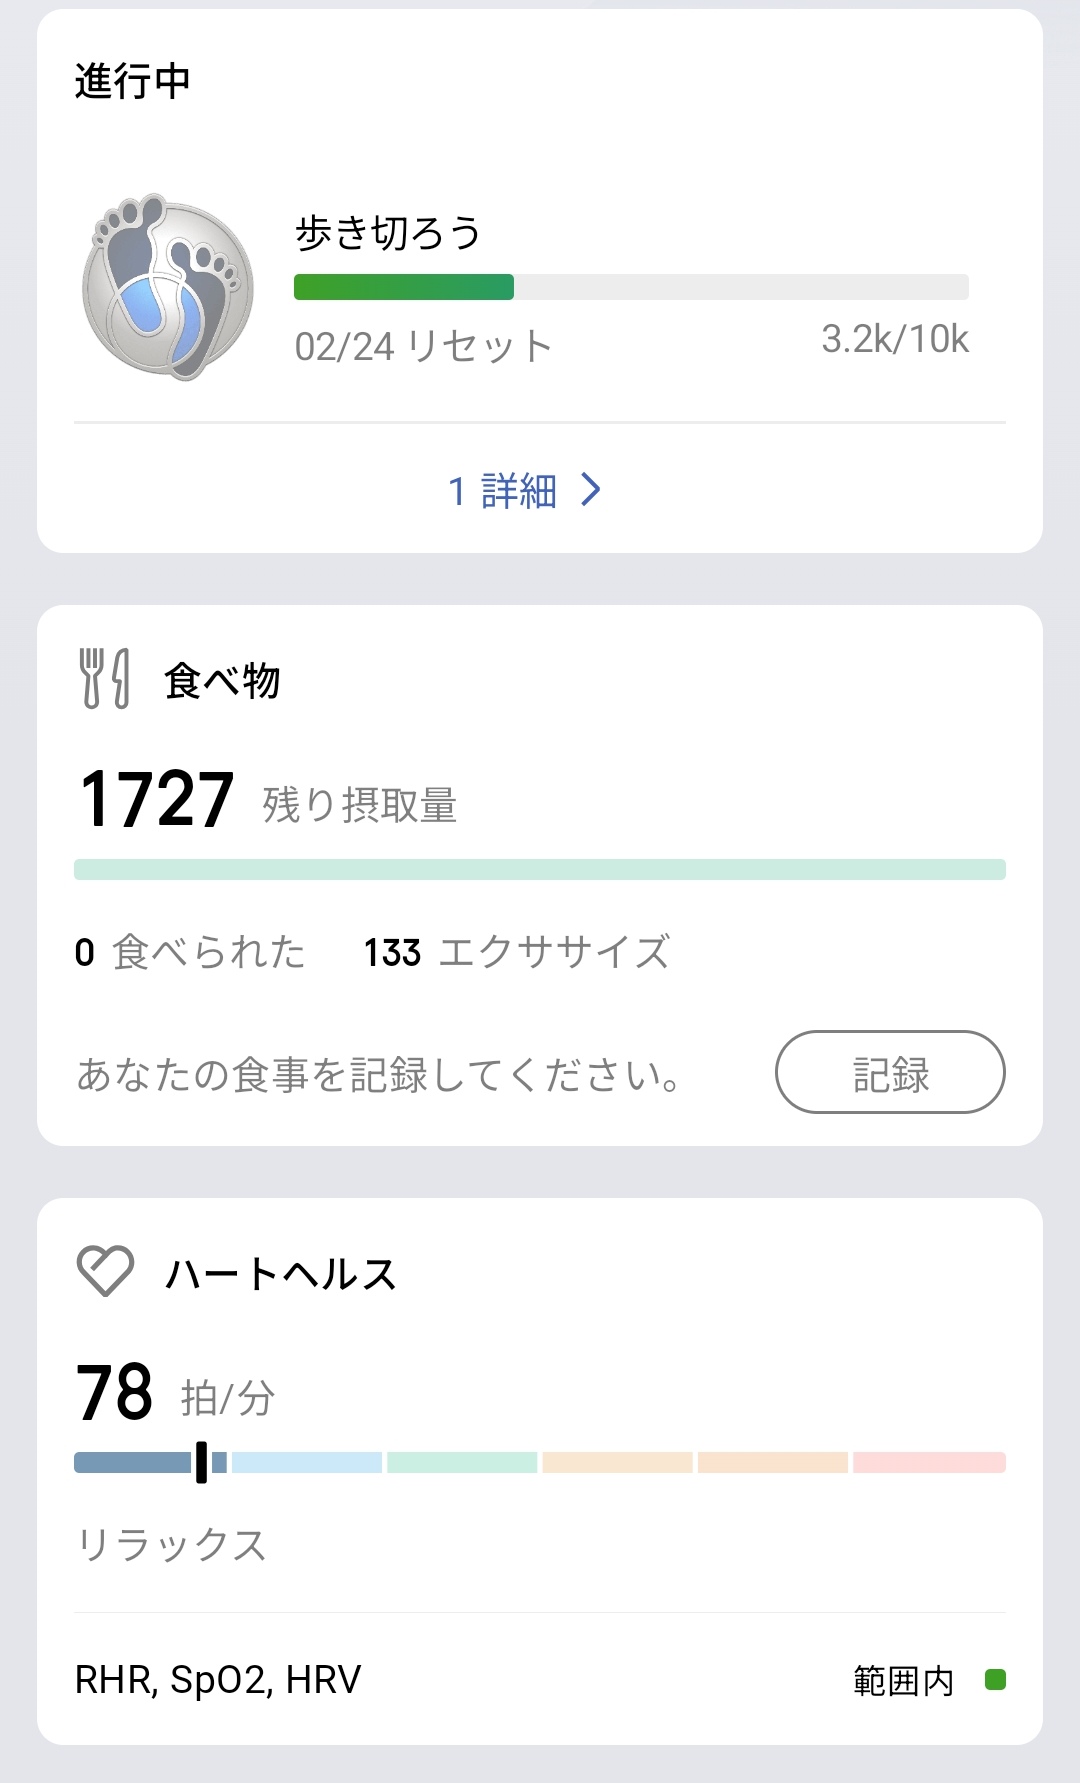Open the 食べ物 section title
Image resolution: width=1080 pixels, height=1783 pixels.
[222, 680]
